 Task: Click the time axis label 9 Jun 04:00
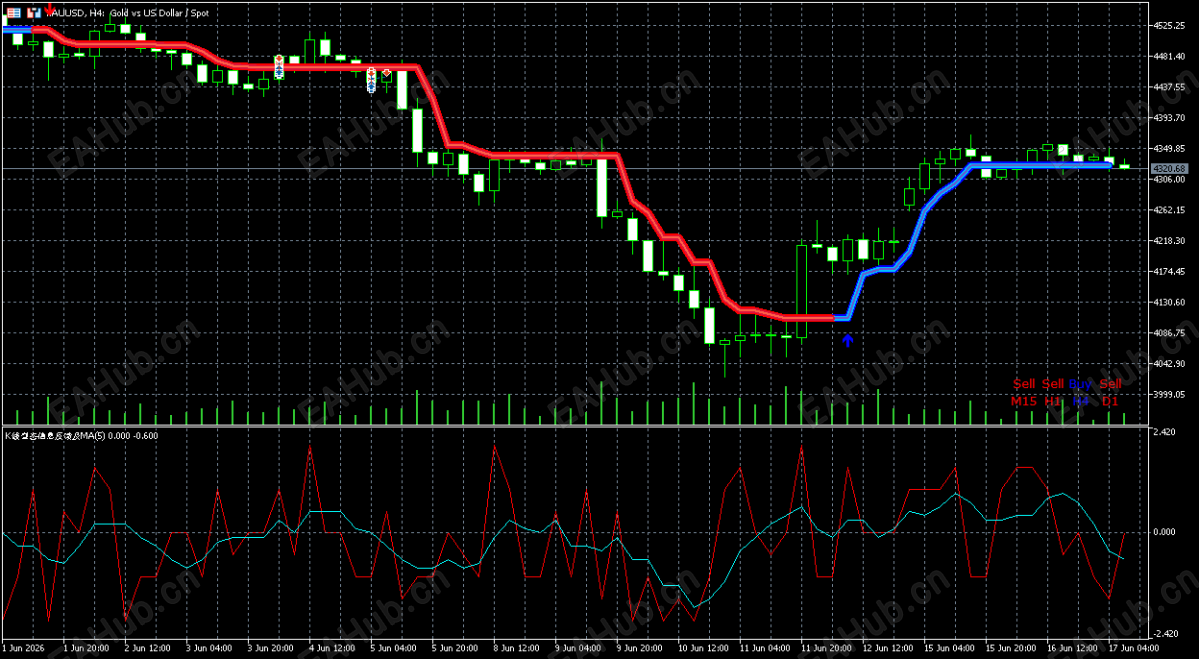tap(580, 648)
